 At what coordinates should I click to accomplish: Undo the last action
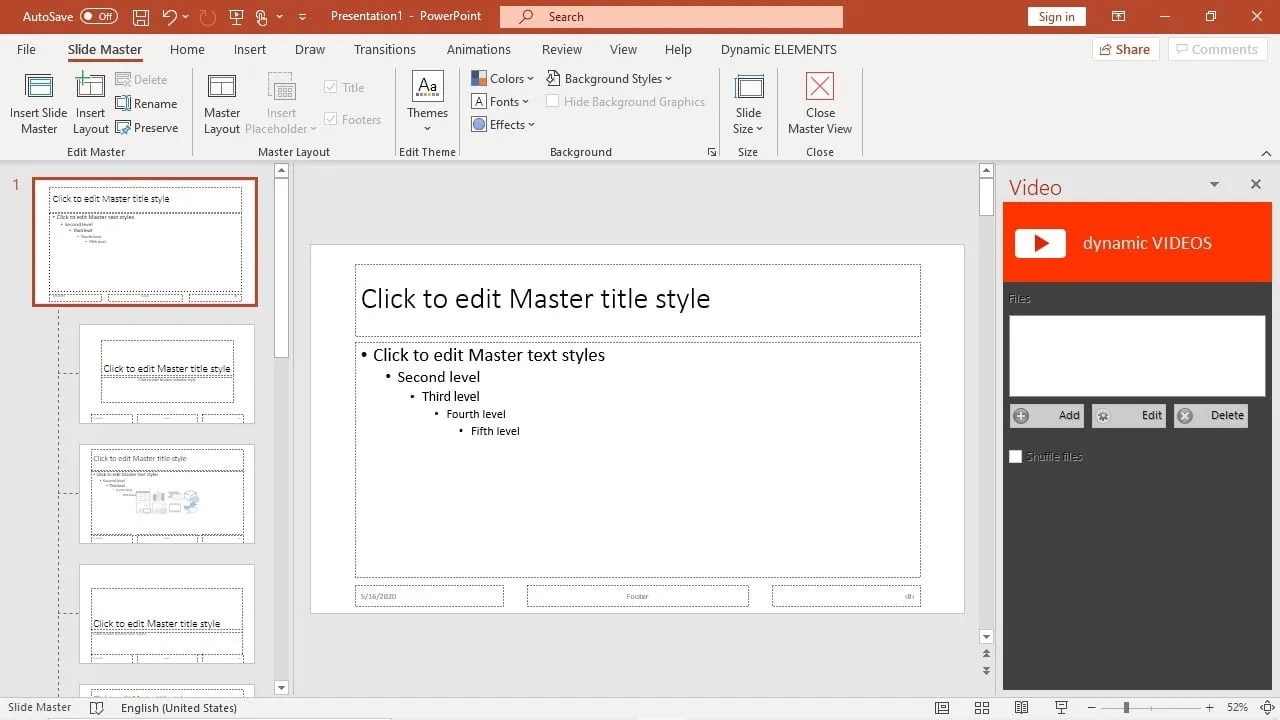(169, 17)
